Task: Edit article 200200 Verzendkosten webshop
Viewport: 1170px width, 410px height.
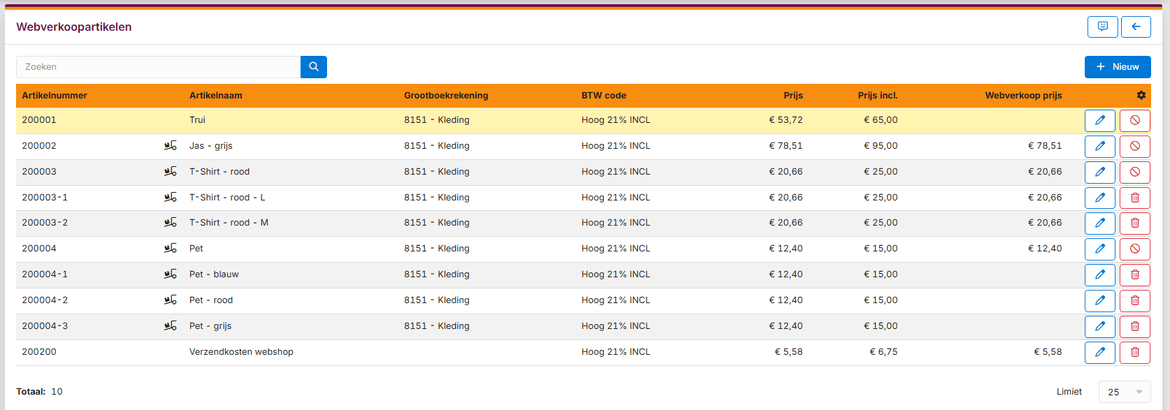Action: [1099, 352]
